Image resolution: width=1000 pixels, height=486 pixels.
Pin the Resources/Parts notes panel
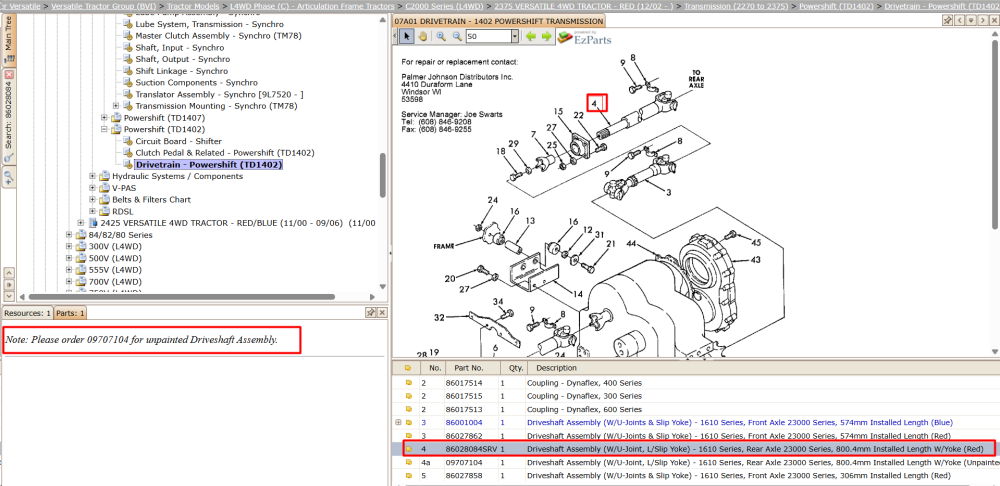coord(371,313)
